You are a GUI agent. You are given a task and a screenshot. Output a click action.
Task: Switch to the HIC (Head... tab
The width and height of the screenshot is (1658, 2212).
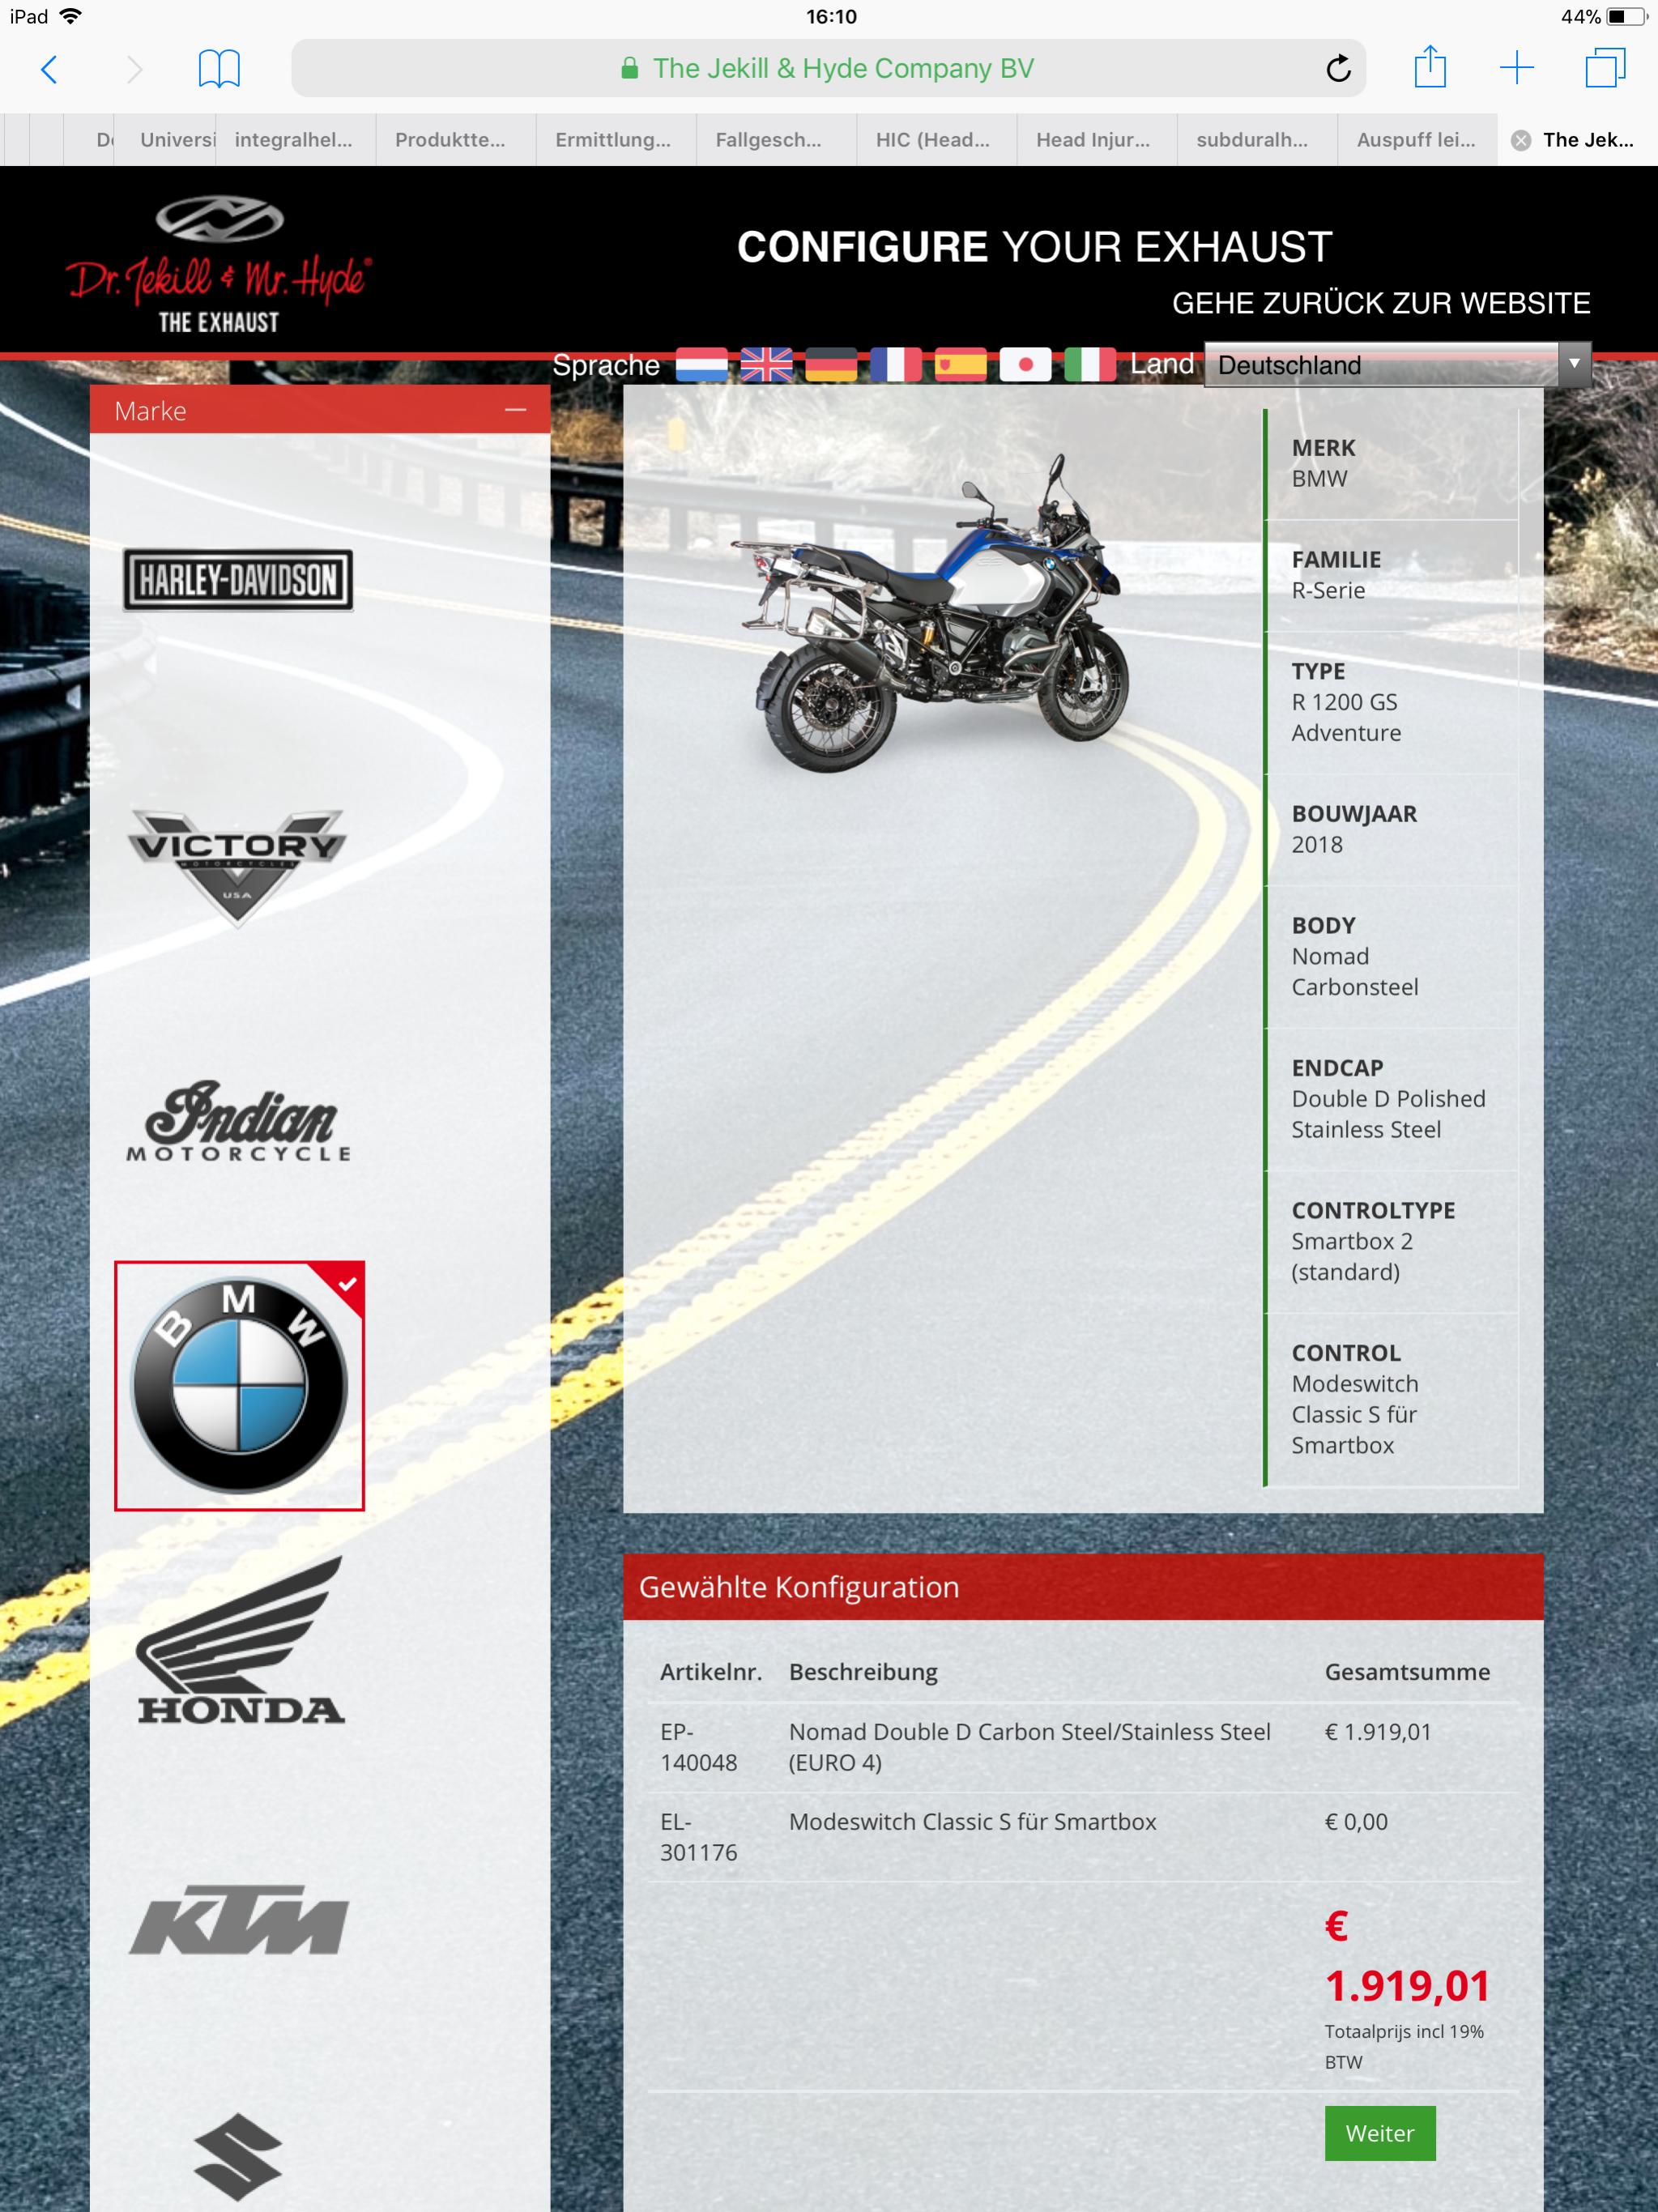(932, 140)
